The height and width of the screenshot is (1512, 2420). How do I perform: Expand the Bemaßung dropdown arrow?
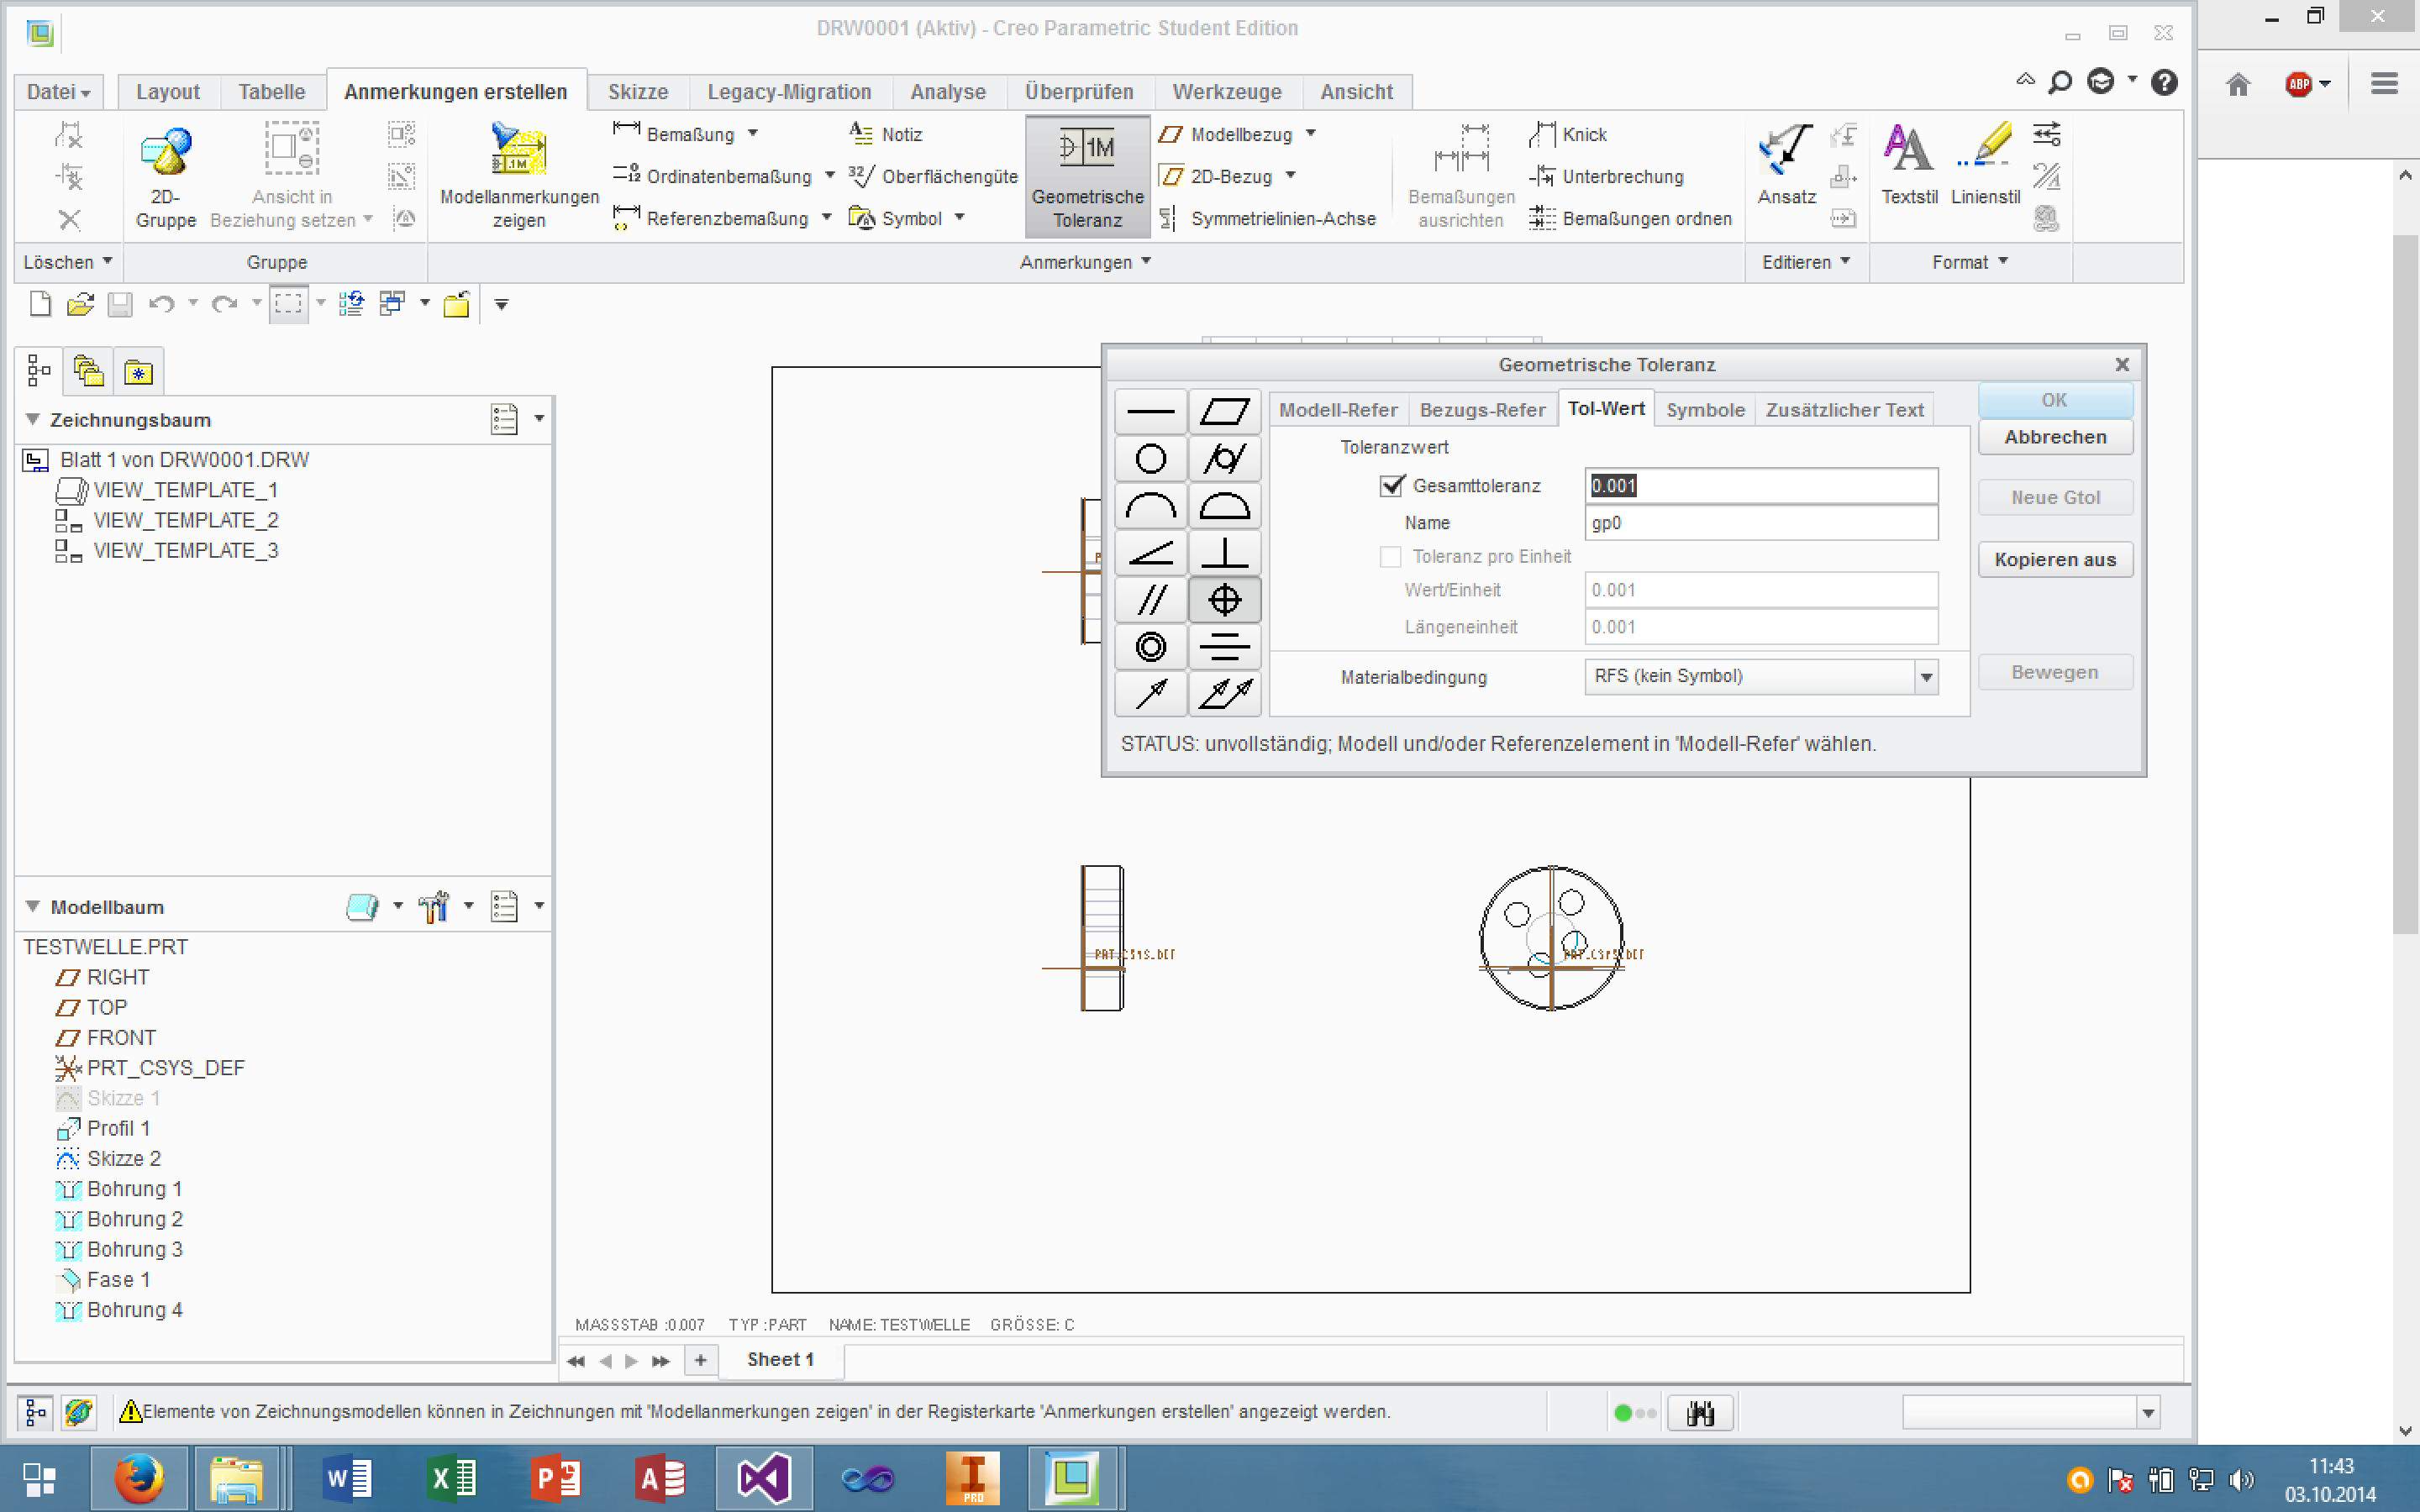pos(753,134)
